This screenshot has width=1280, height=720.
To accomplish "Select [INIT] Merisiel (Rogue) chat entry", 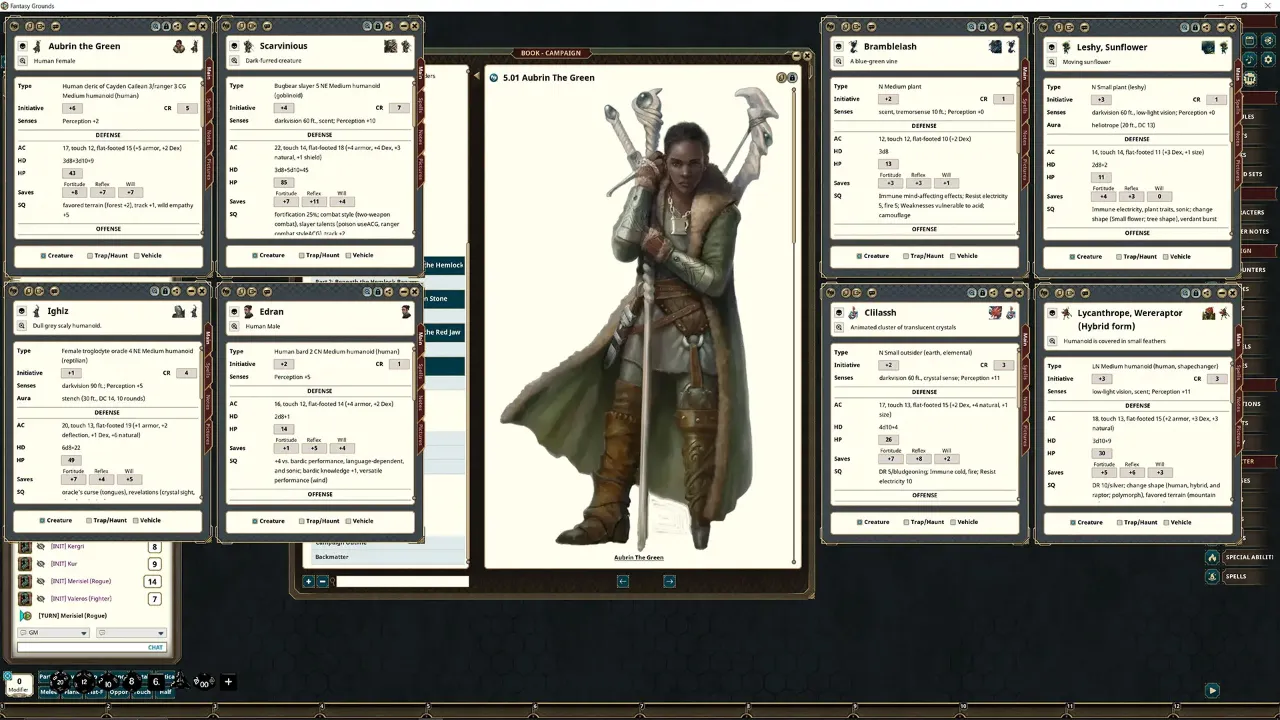I will [x=81, y=581].
